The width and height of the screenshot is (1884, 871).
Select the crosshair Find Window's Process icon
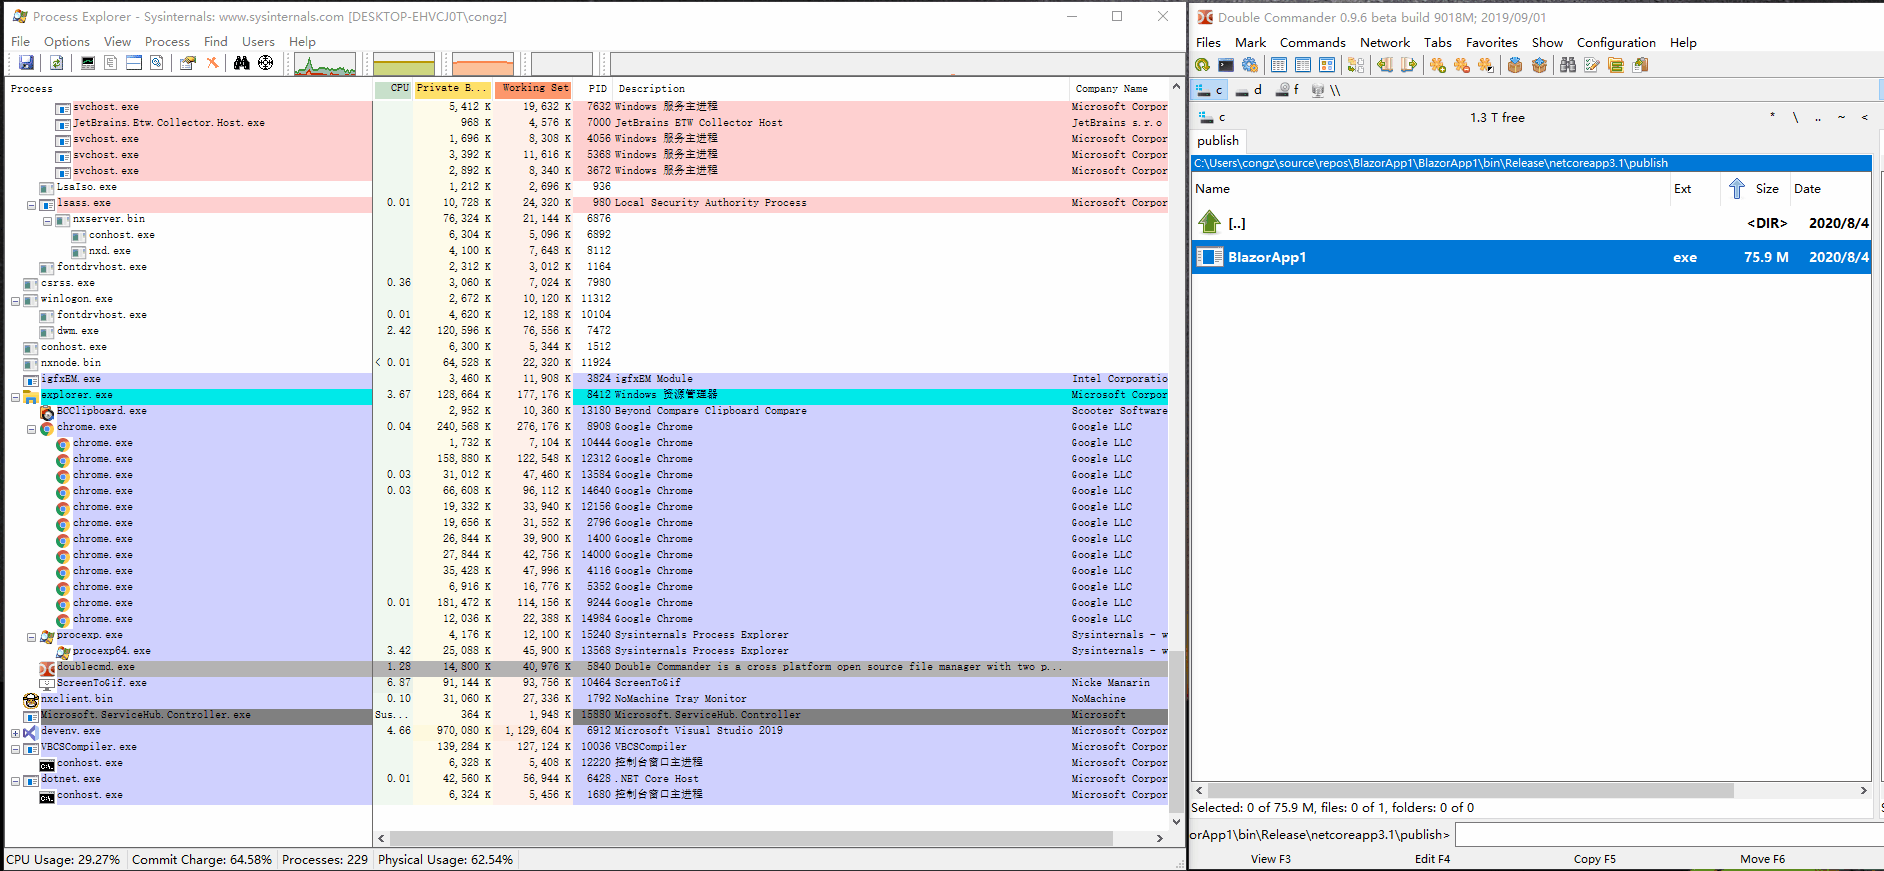point(266,63)
